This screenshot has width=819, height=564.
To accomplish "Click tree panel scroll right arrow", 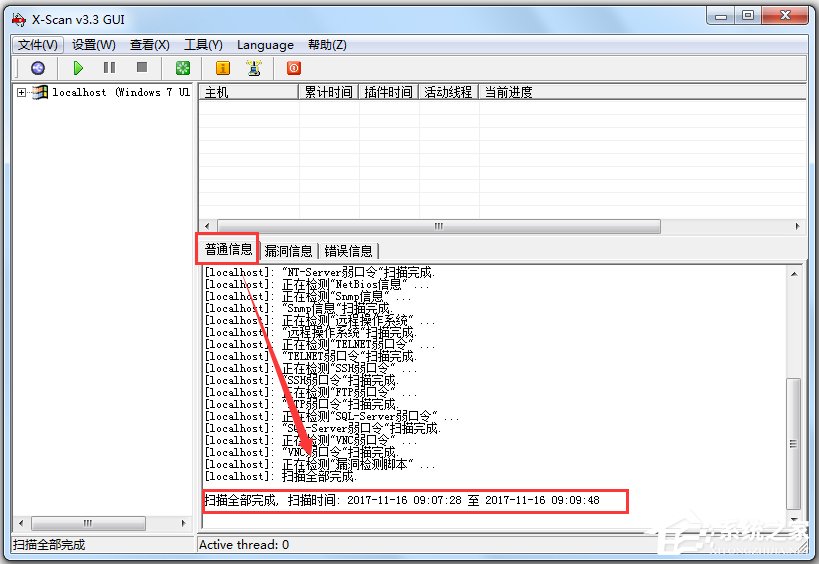I will 183,523.
